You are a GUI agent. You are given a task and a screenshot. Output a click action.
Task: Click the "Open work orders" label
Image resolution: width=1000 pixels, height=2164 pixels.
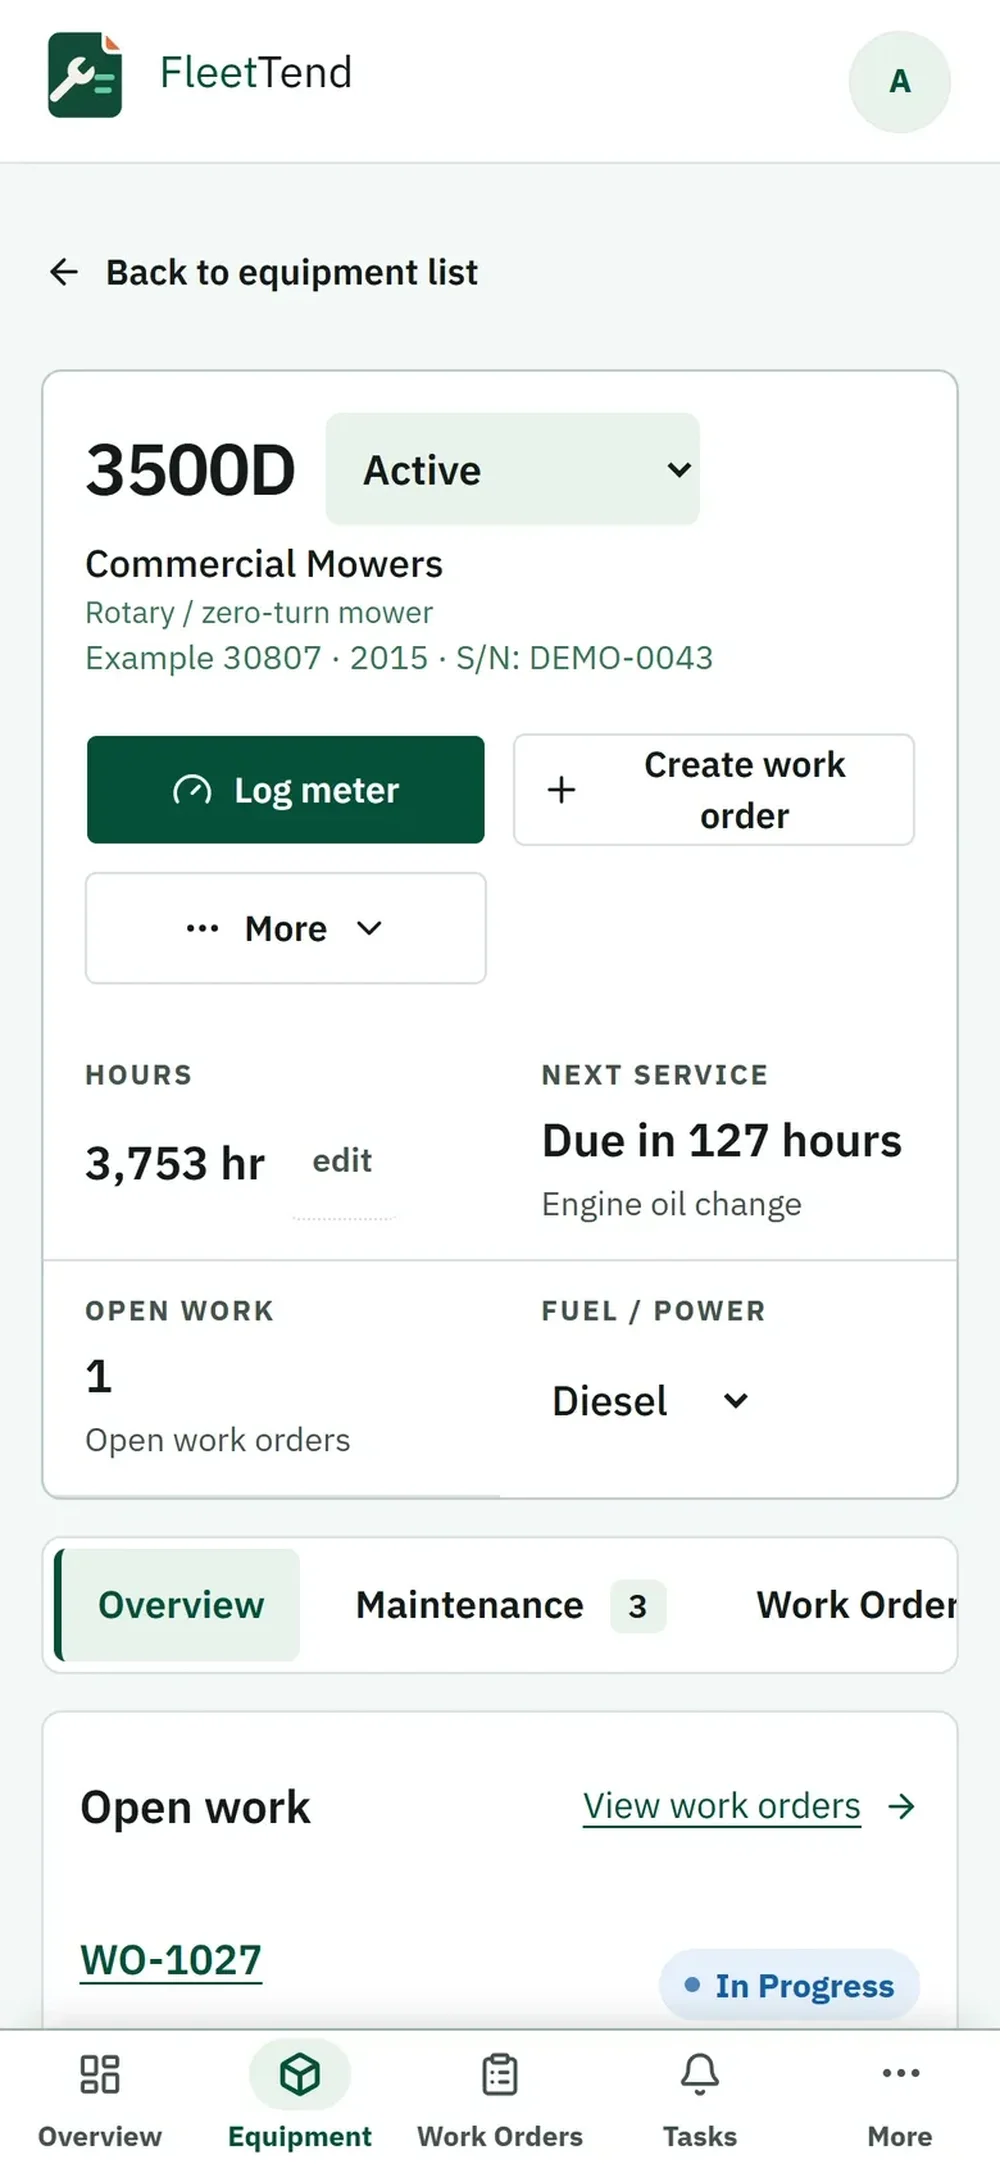point(218,1440)
